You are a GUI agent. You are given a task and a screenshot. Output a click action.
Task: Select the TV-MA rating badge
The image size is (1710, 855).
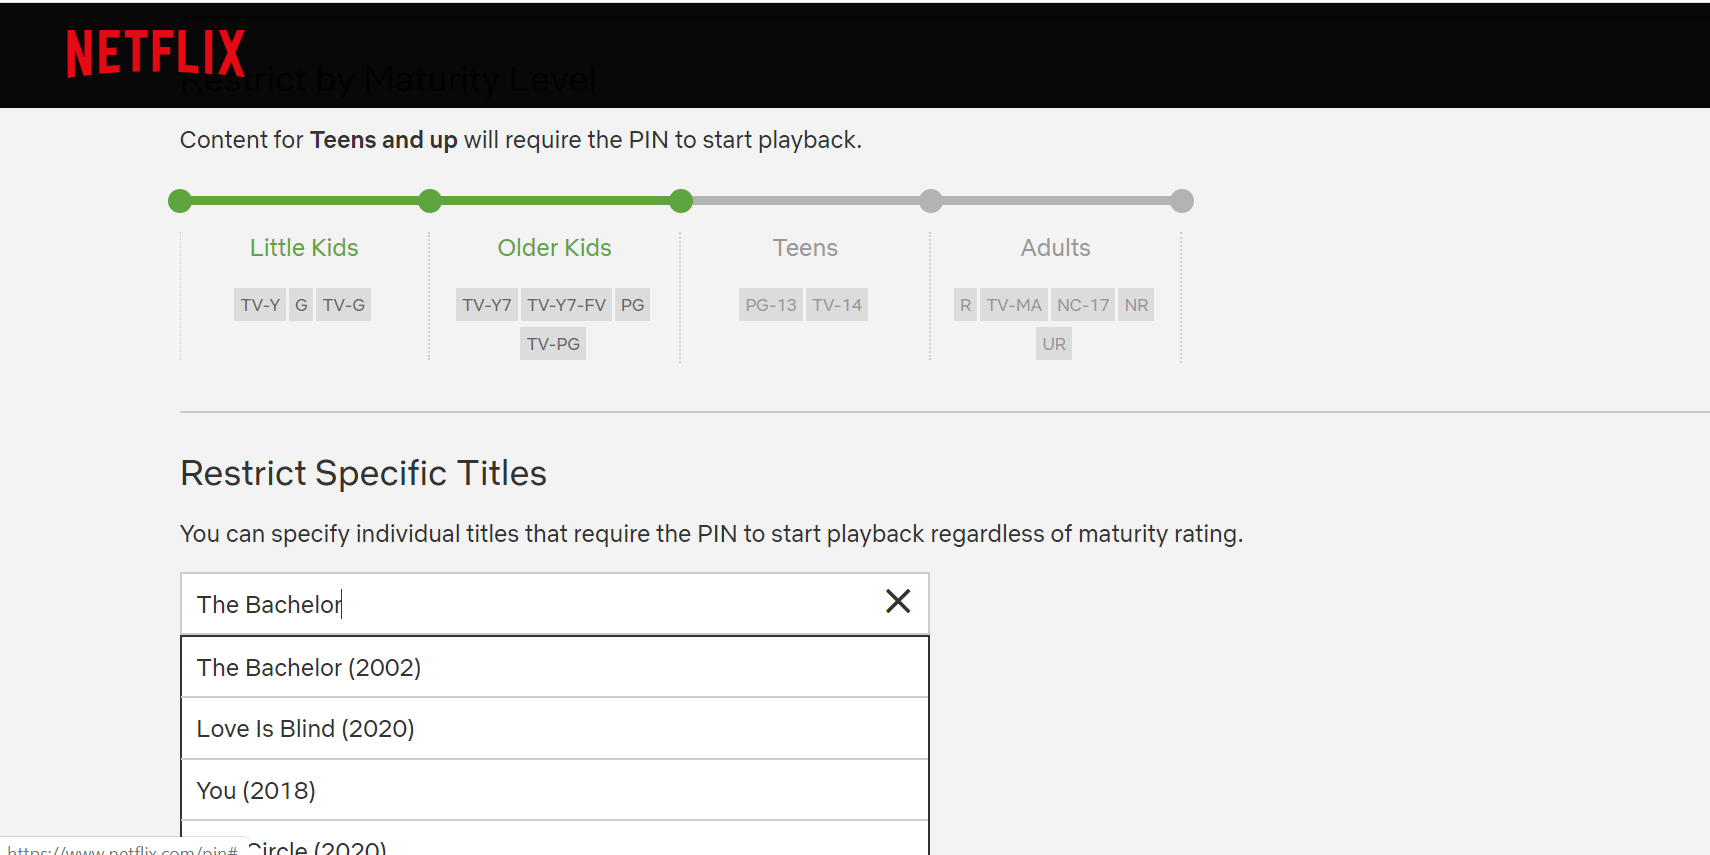(1013, 304)
